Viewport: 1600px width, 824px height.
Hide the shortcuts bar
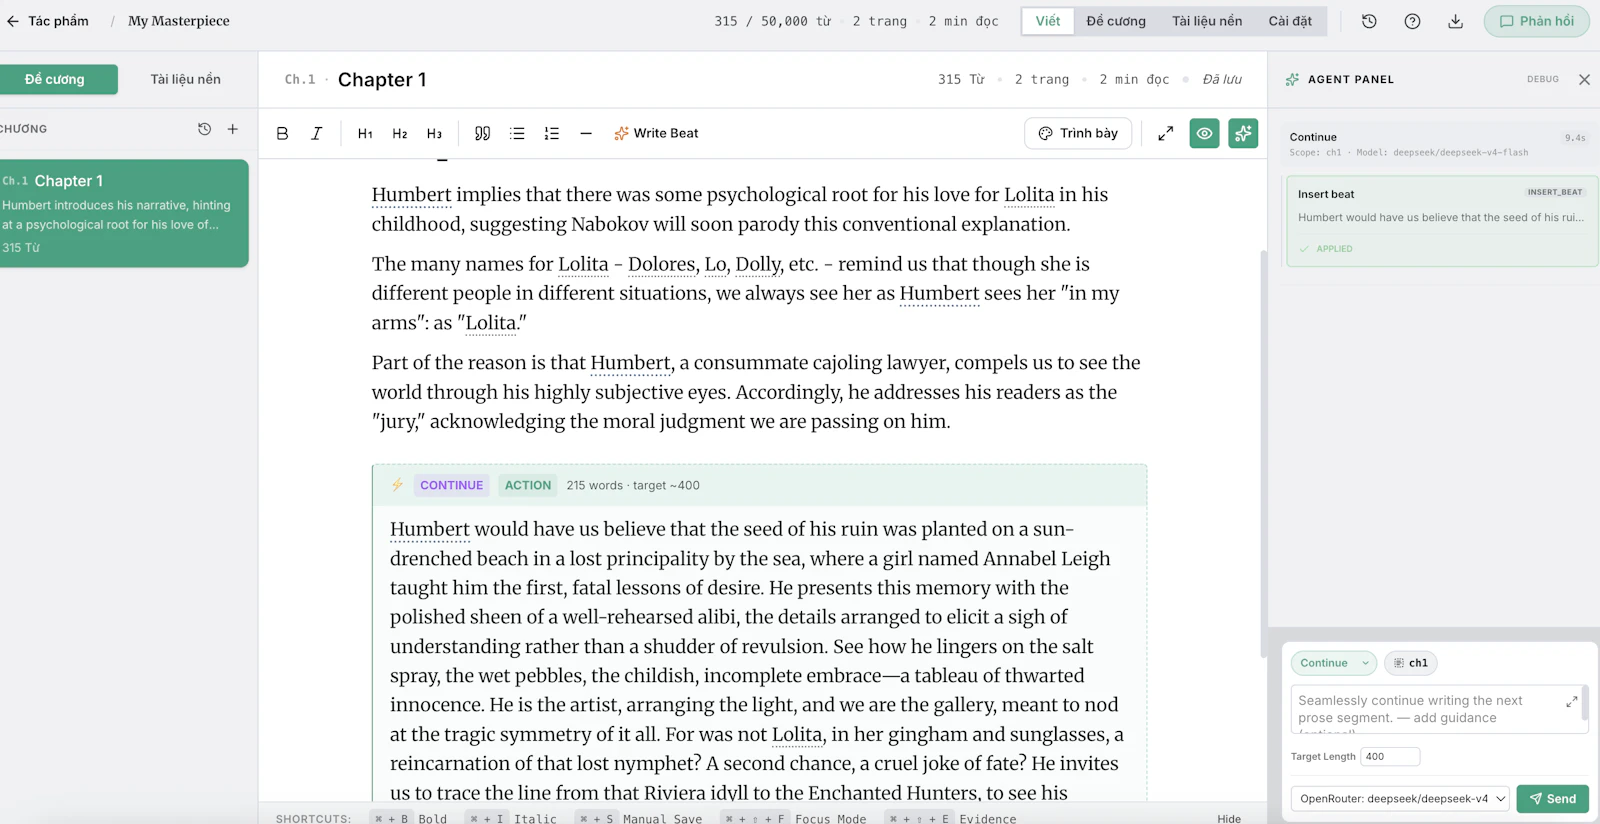tap(1229, 818)
